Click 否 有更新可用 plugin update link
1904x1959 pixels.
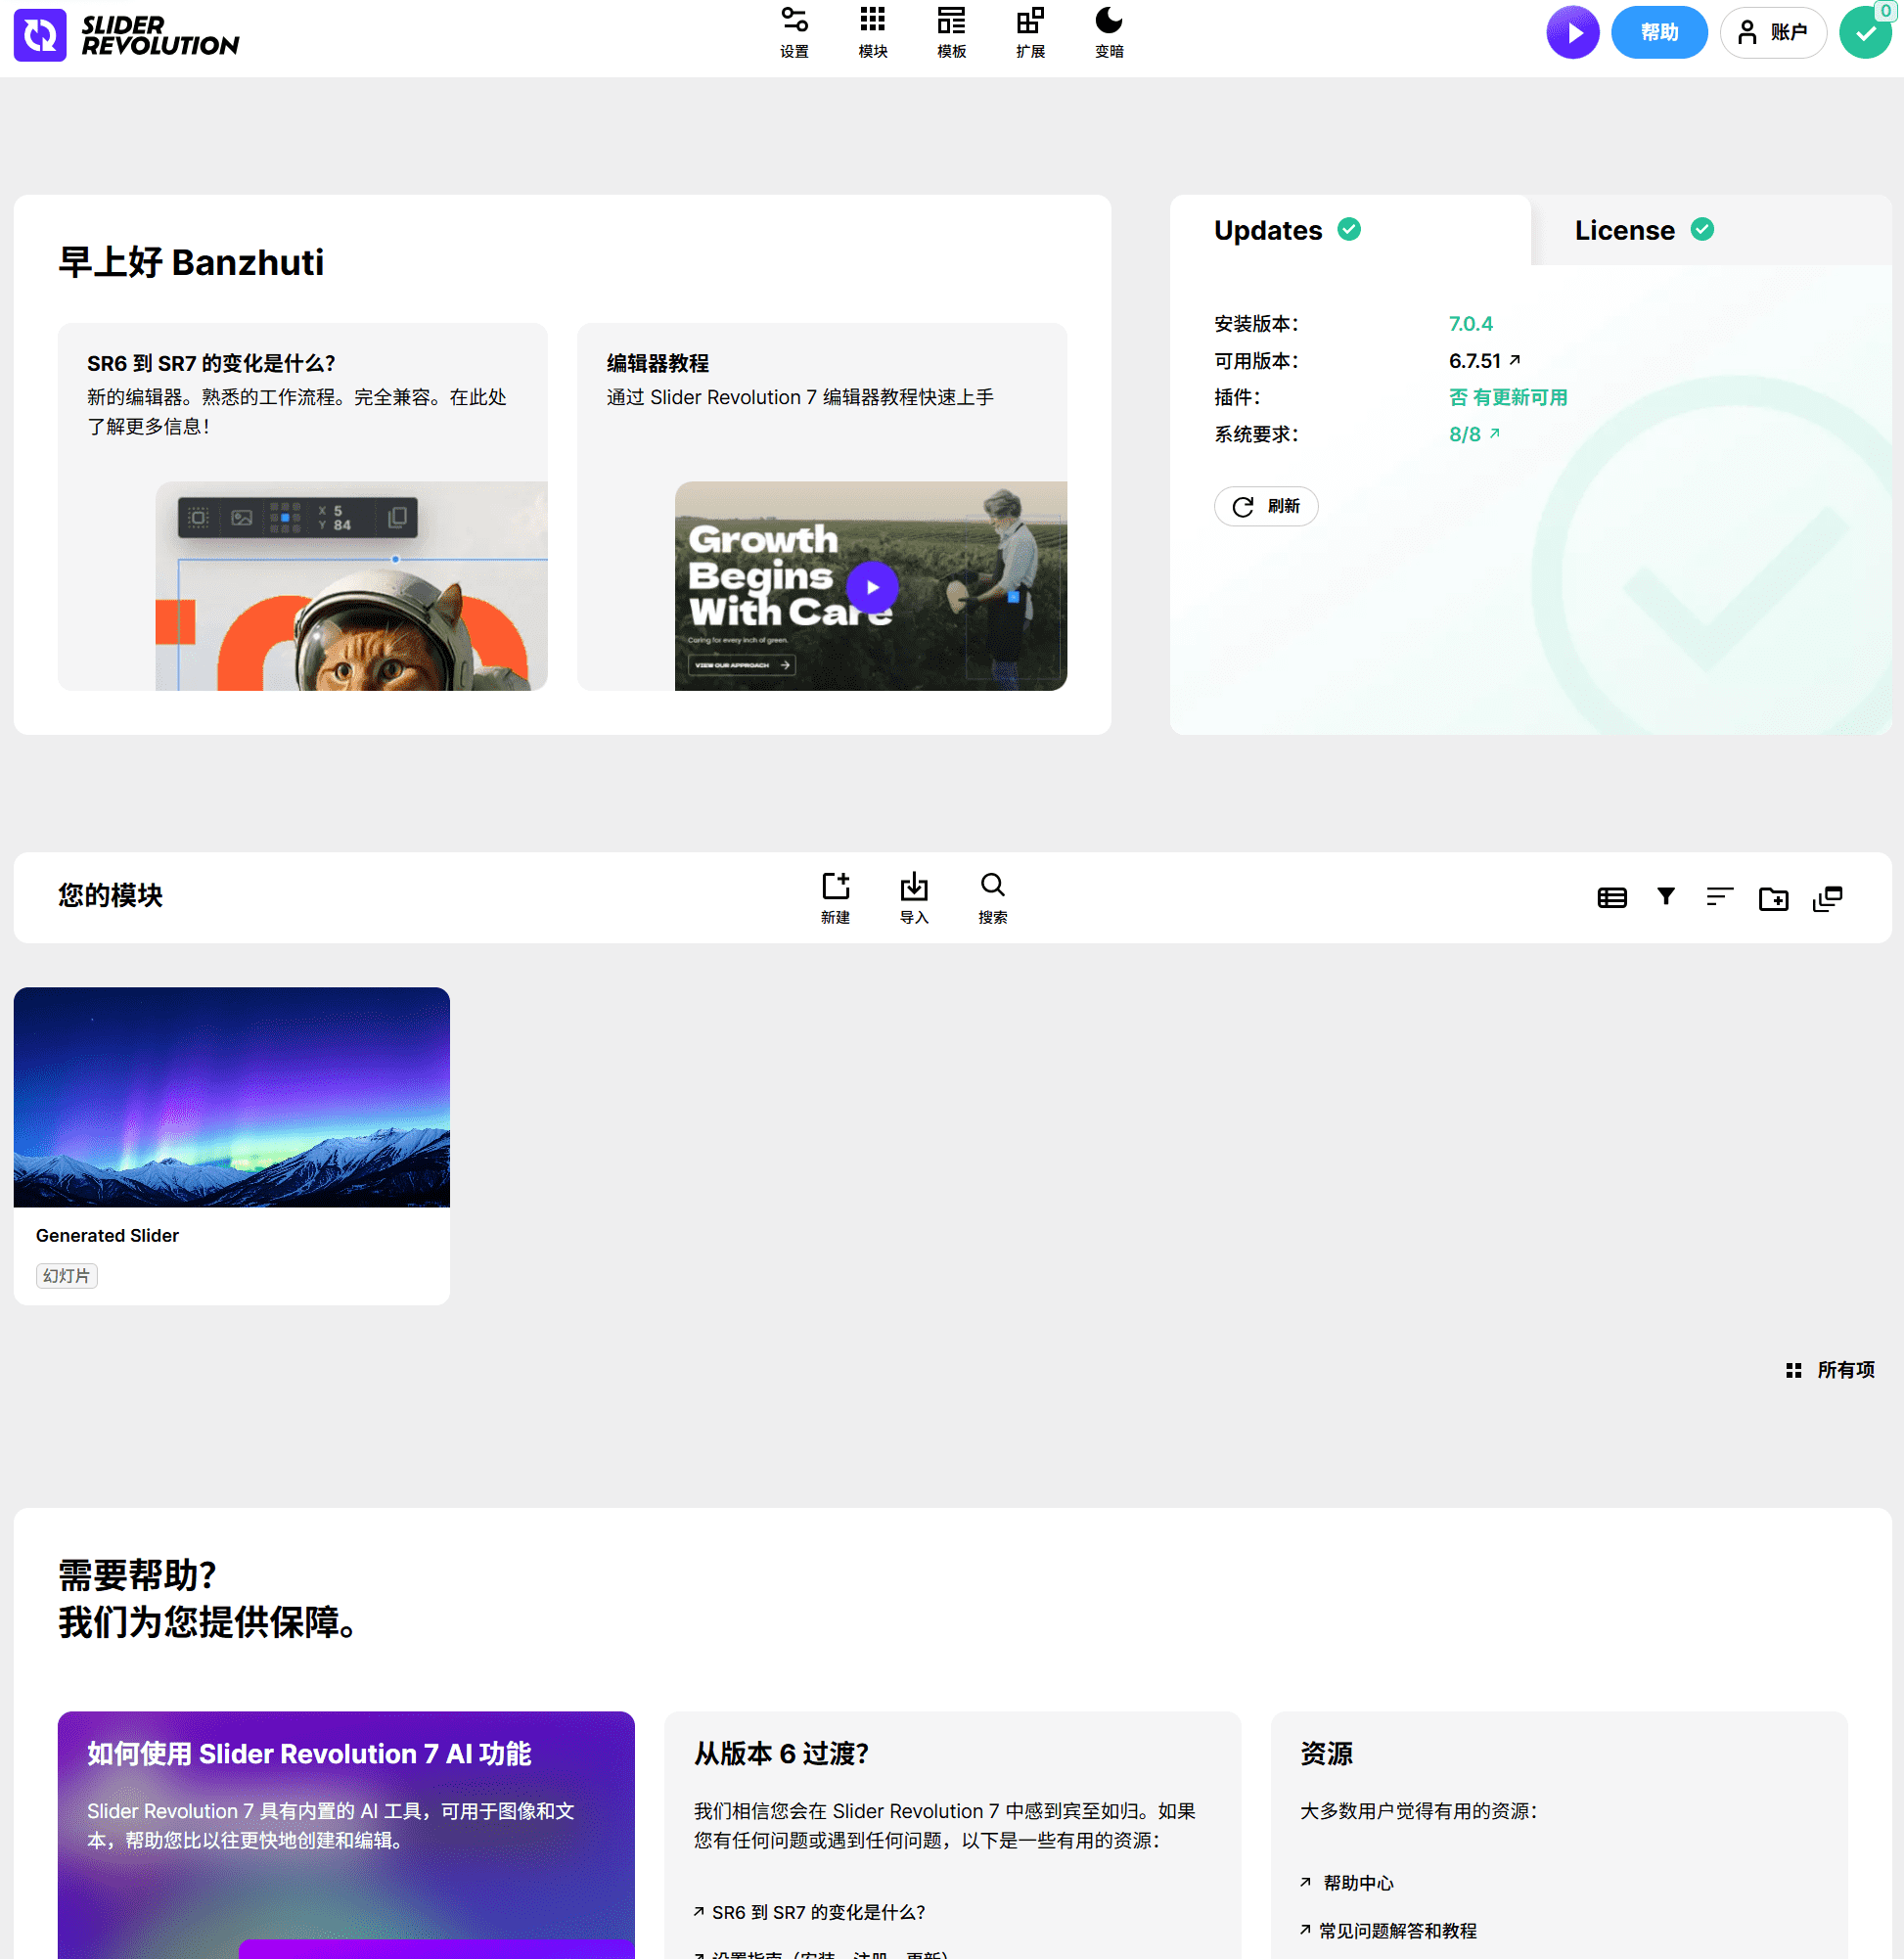click(x=1508, y=398)
